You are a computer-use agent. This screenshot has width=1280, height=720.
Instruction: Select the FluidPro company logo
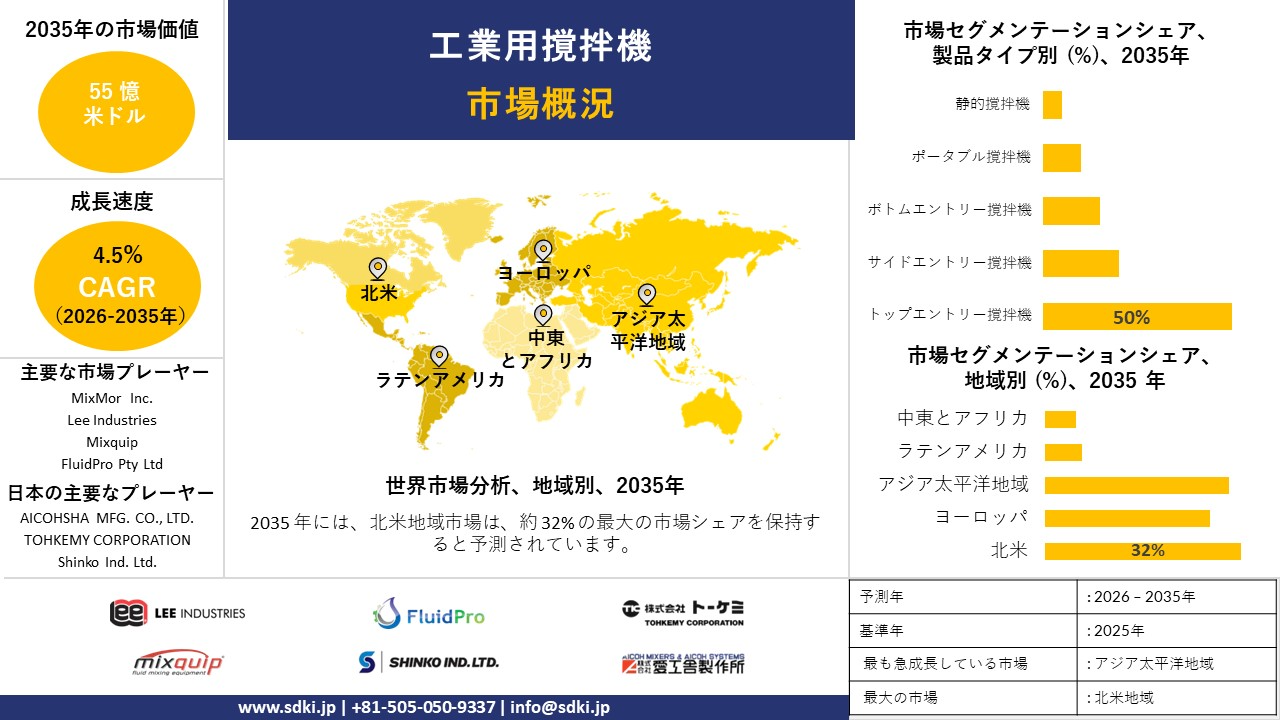click(x=427, y=613)
